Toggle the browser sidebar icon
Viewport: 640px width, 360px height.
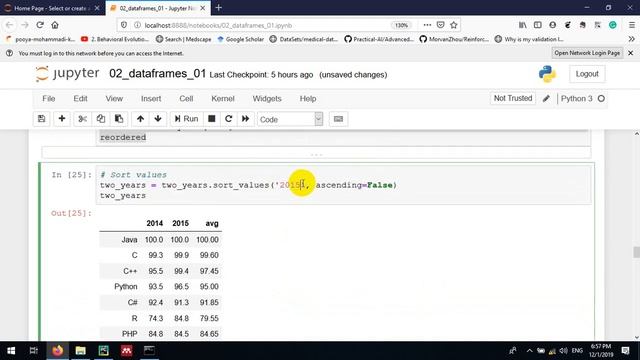538,25
